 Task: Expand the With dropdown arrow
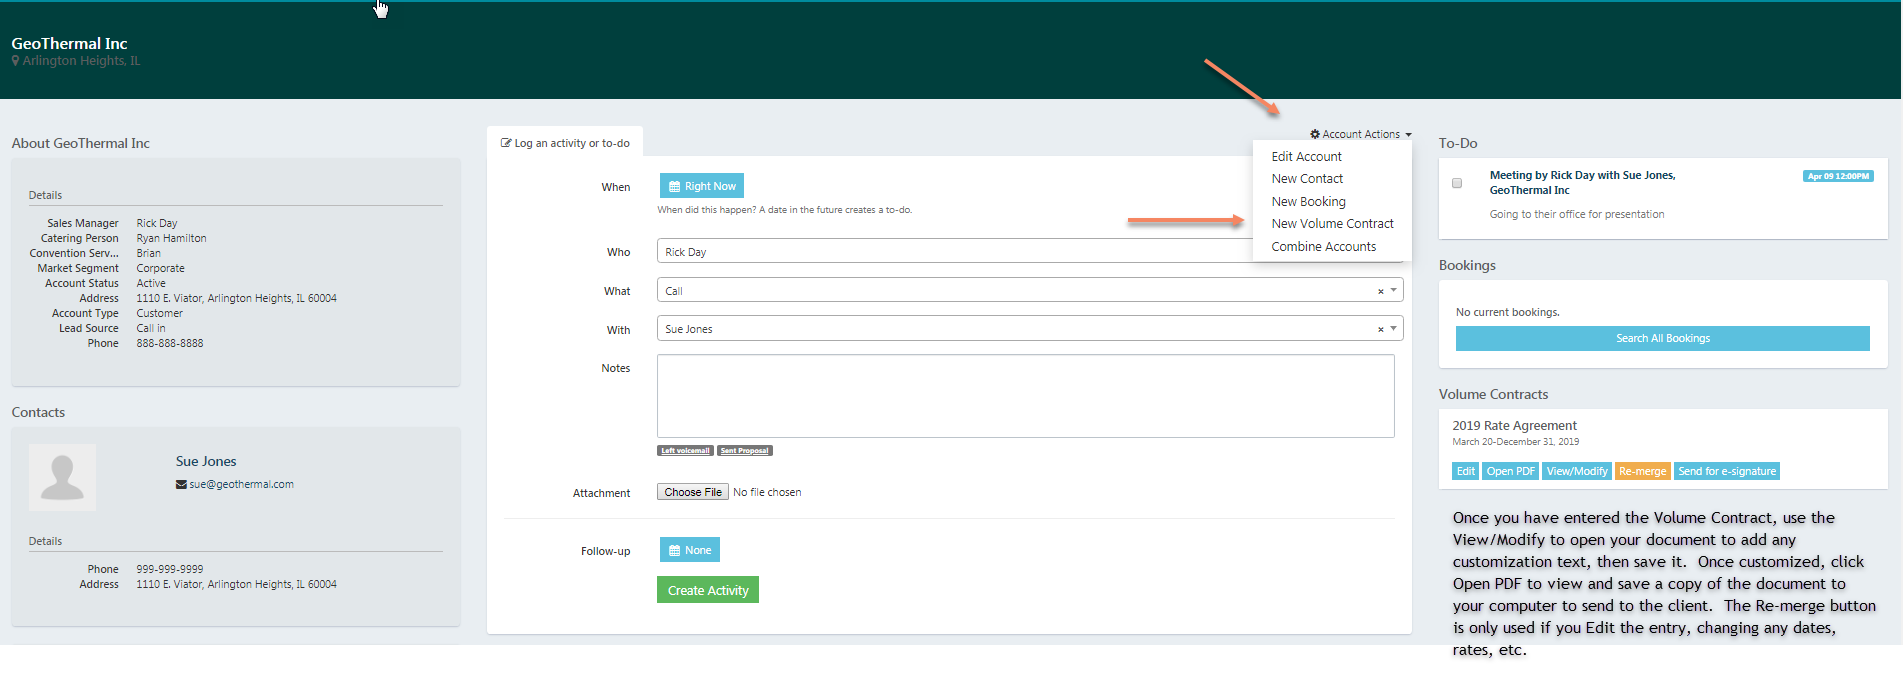tap(1393, 329)
